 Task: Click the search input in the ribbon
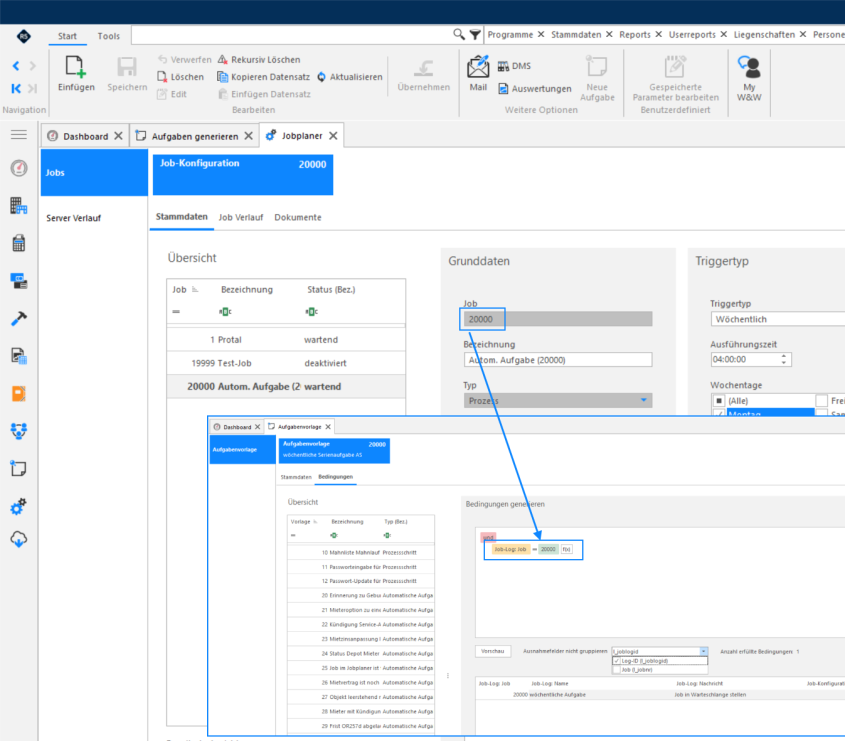(291, 35)
